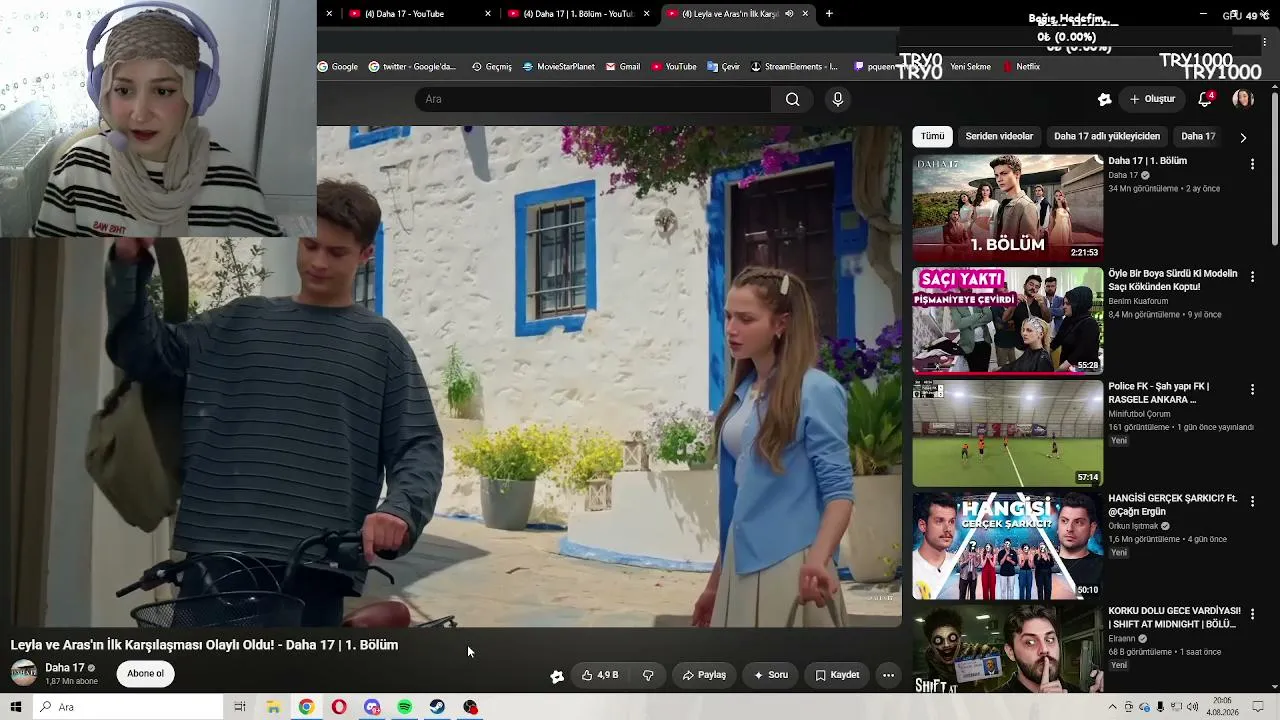Open the HANGİSİ GERÇEK ŞARKICI thumbnail

click(1007, 546)
